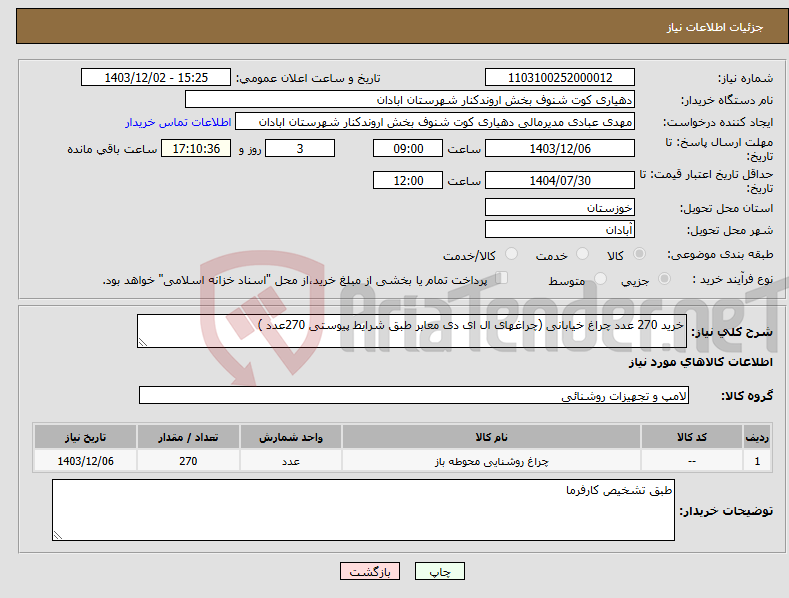Click the delivery province field خوزستان
Image resolution: width=789 pixels, height=598 pixels.
pyautogui.click(x=560, y=207)
